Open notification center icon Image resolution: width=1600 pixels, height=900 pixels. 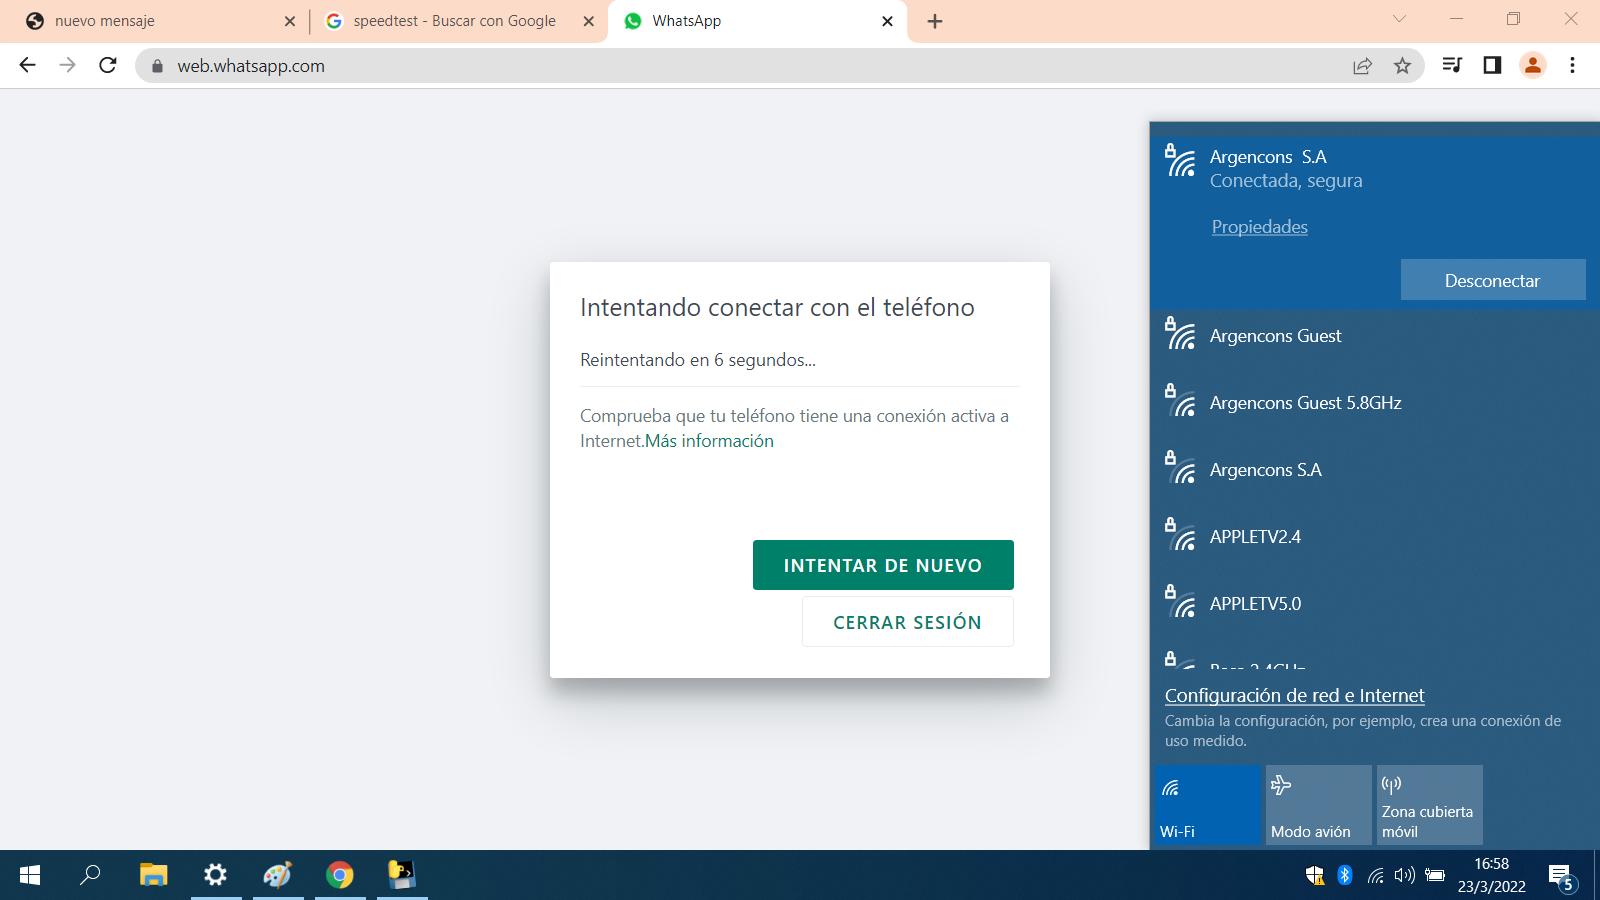(x=1562, y=877)
